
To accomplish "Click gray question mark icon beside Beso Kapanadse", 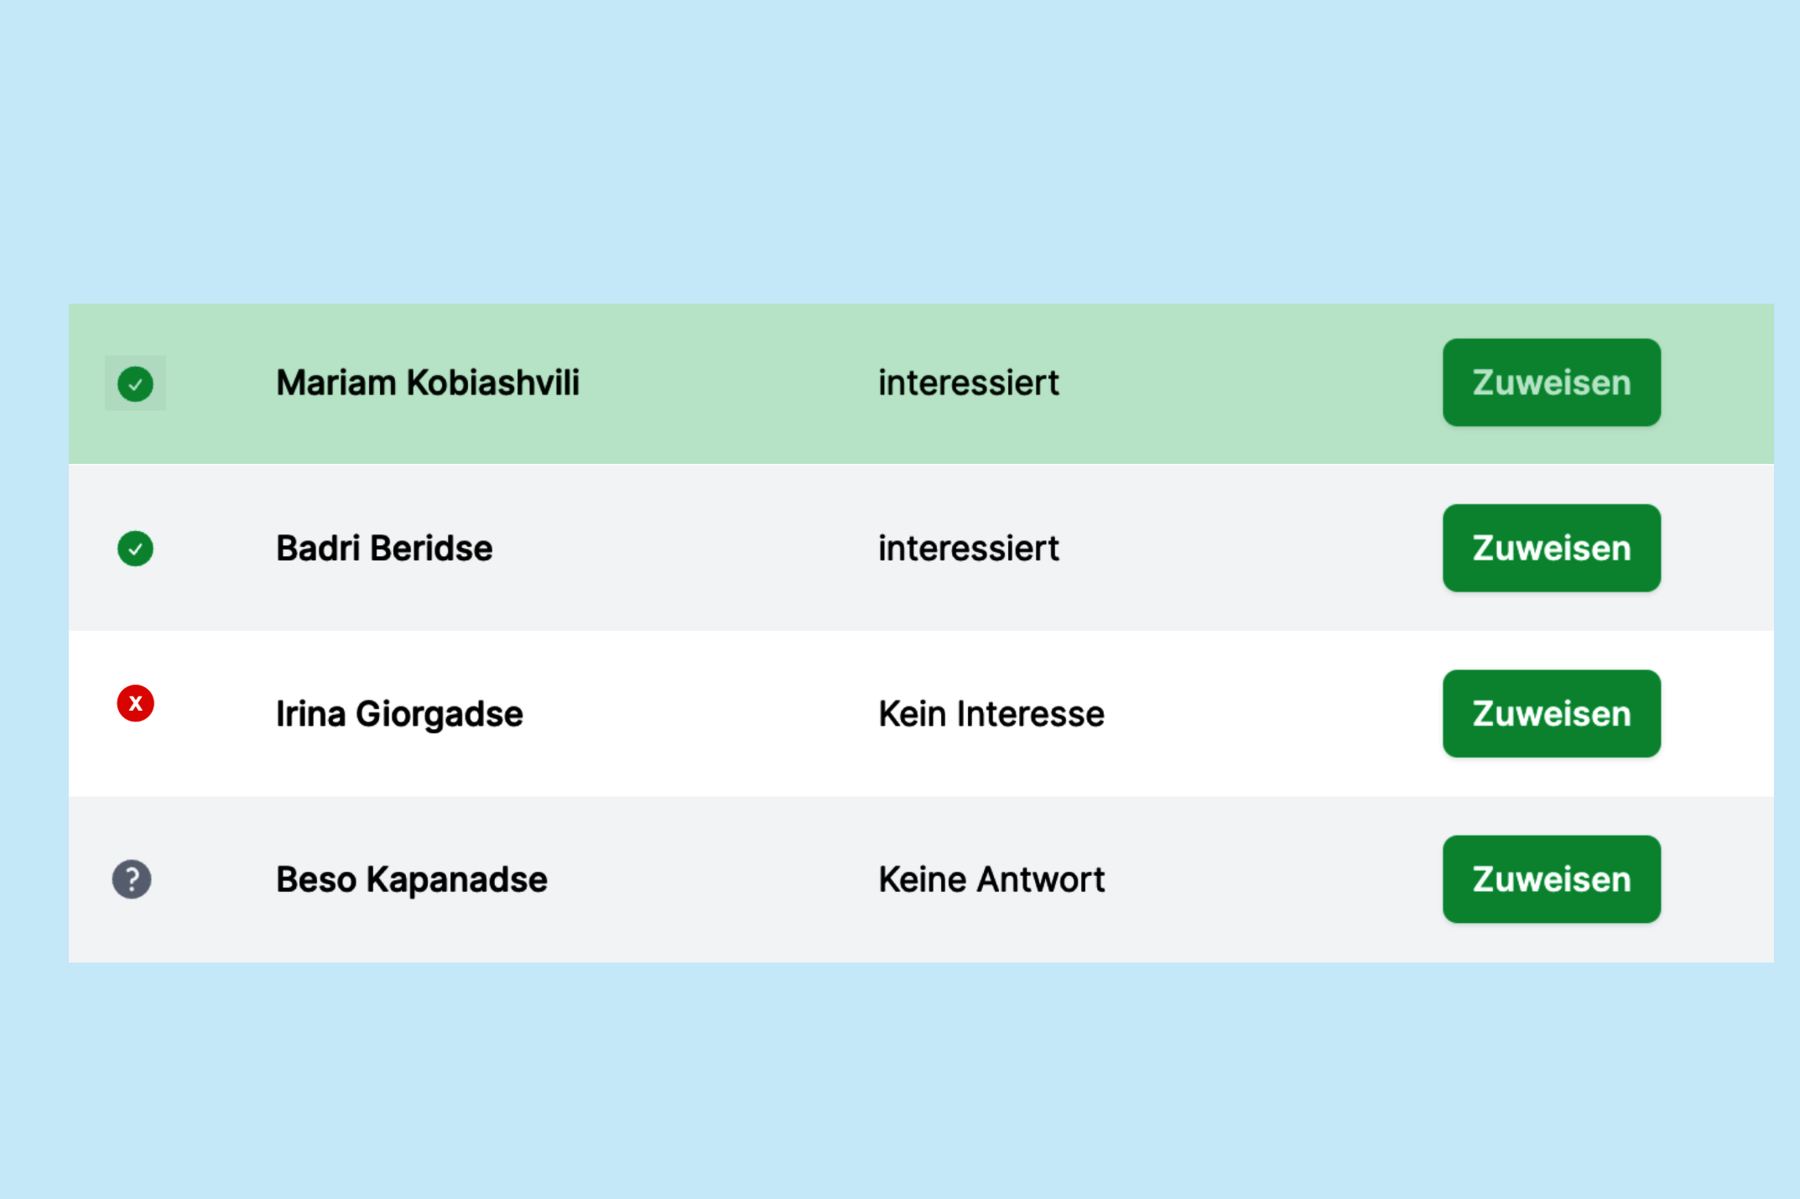I will tap(131, 879).
